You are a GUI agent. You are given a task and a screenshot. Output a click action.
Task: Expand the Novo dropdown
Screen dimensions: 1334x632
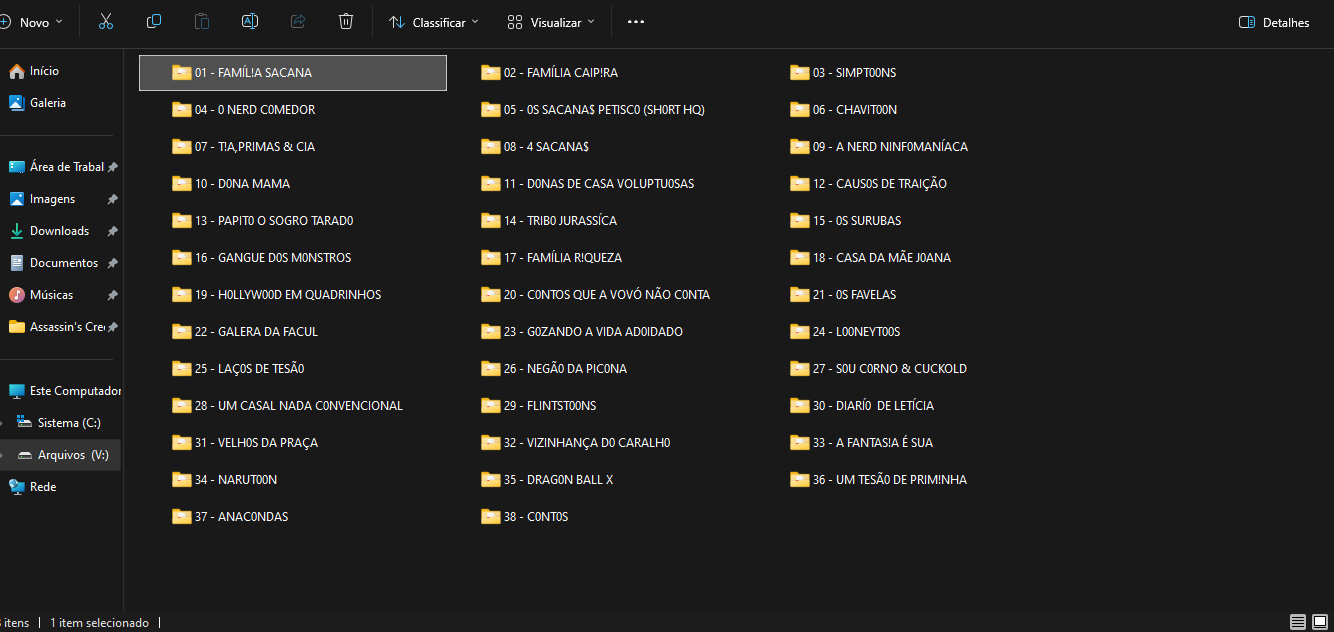(x=33, y=22)
